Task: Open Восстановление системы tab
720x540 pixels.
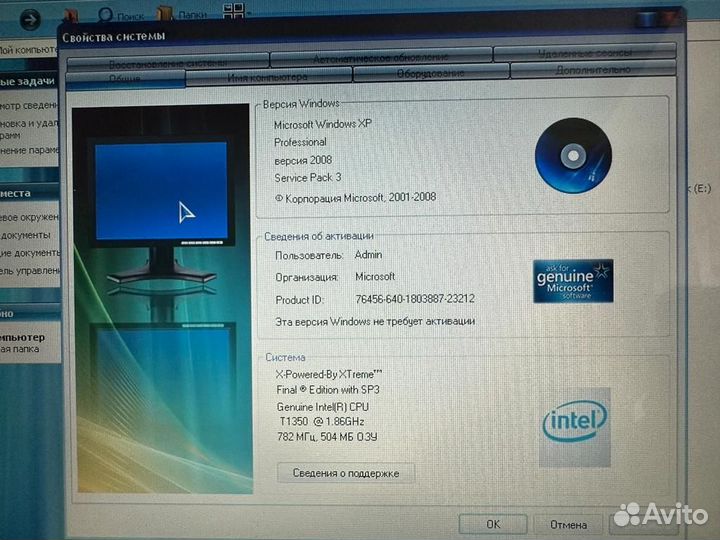Action: 168,62
